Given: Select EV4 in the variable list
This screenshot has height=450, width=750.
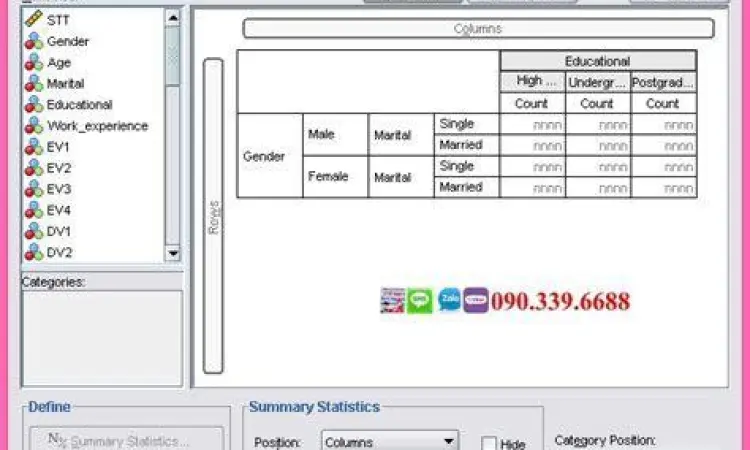Looking at the screenshot, I should 59,210.
